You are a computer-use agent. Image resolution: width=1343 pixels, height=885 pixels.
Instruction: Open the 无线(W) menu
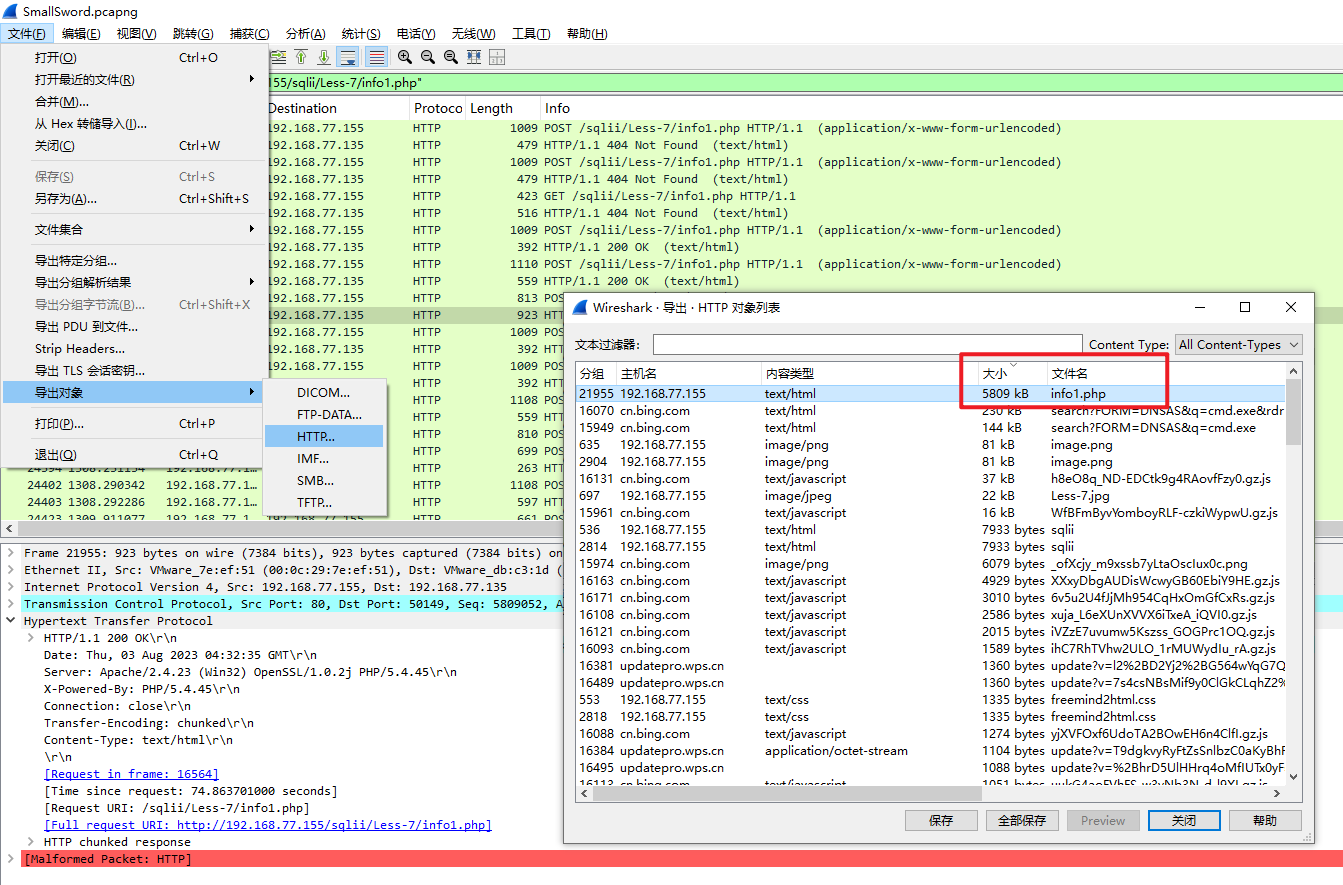pyautogui.click(x=473, y=34)
